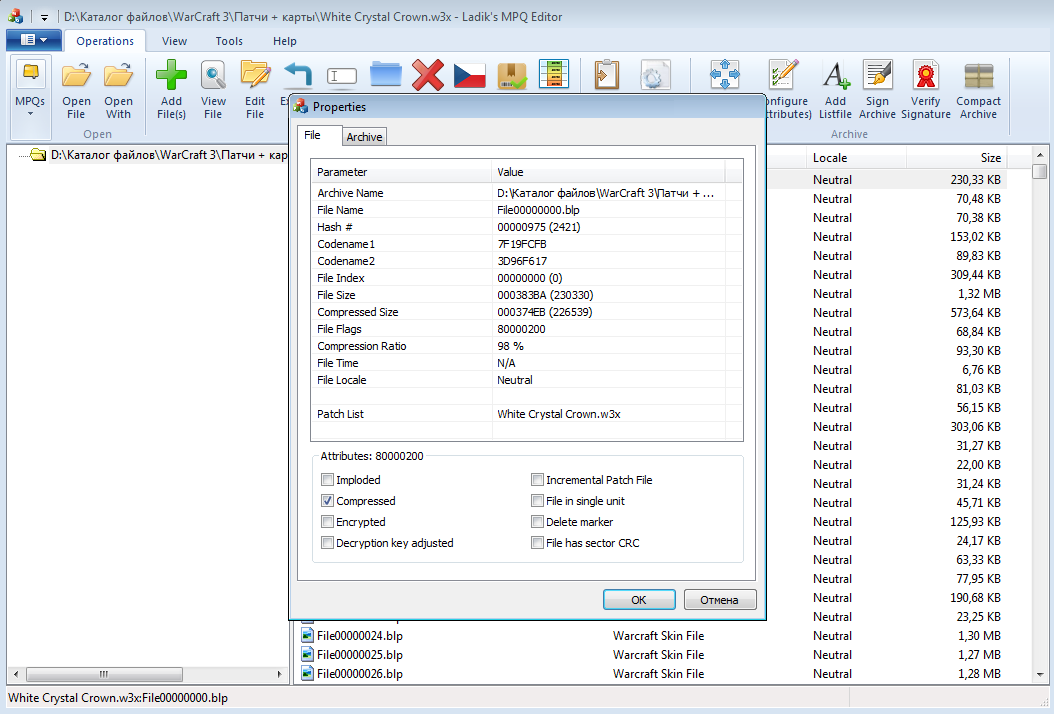This screenshot has width=1054, height=714.
Task: Open the Tools ribbon tab
Action: coord(229,41)
